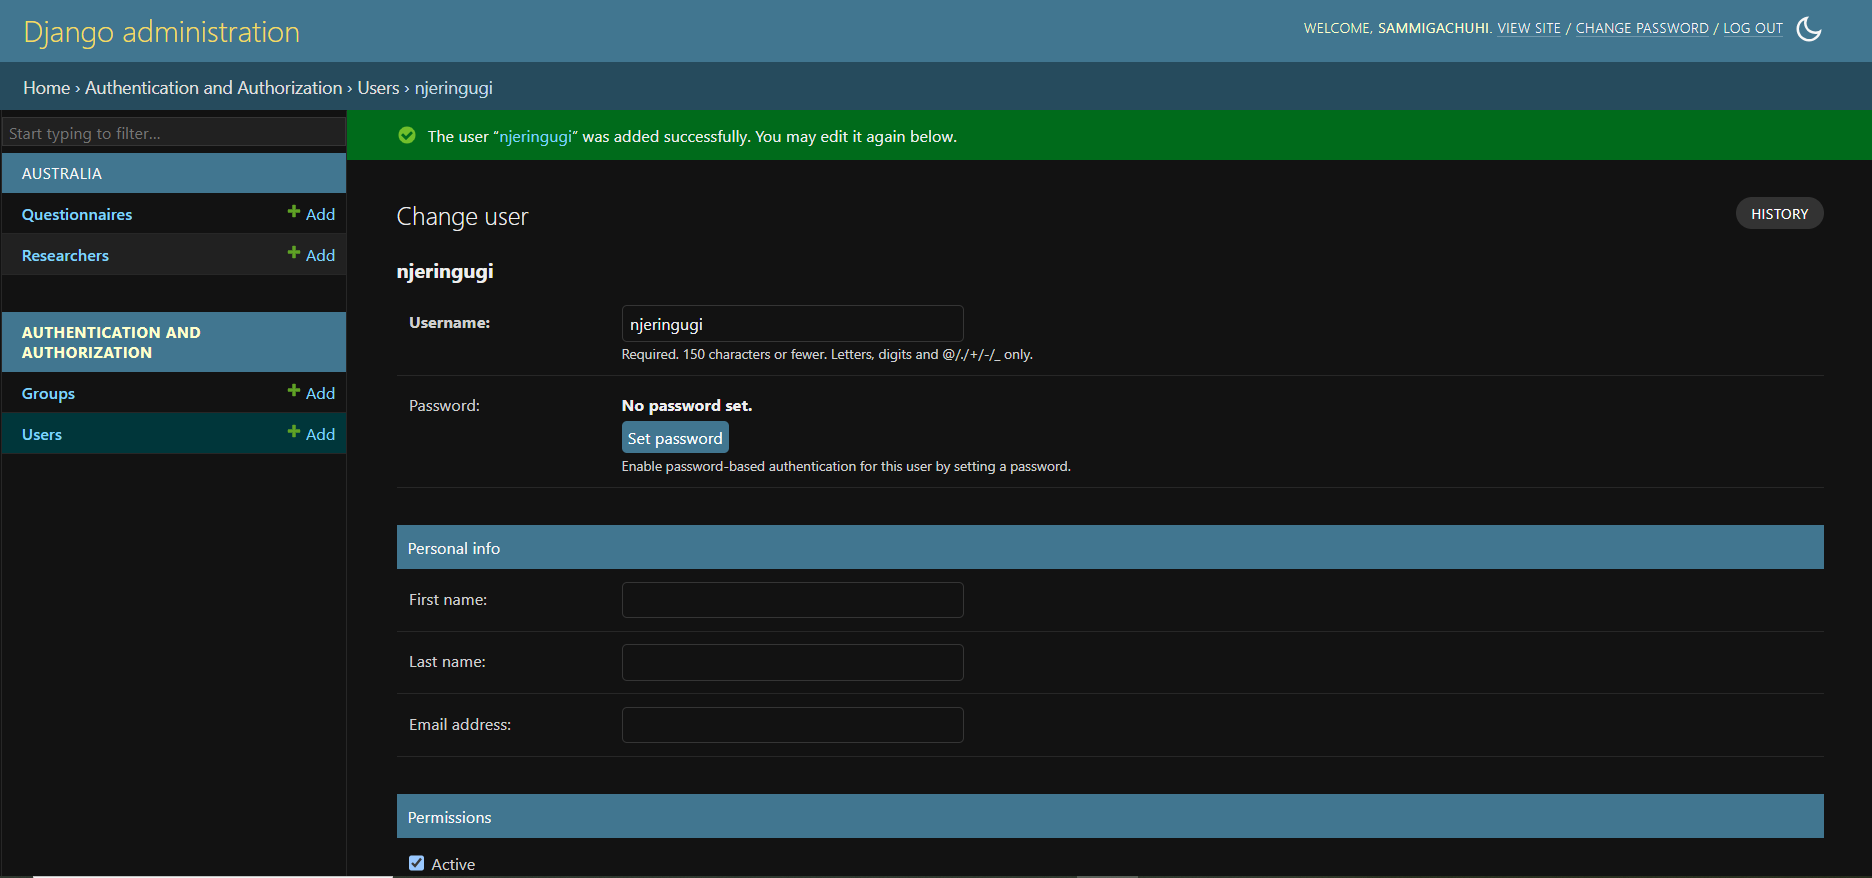
Task: Click Add text link beside Users
Action: pyautogui.click(x=320, y=434)
